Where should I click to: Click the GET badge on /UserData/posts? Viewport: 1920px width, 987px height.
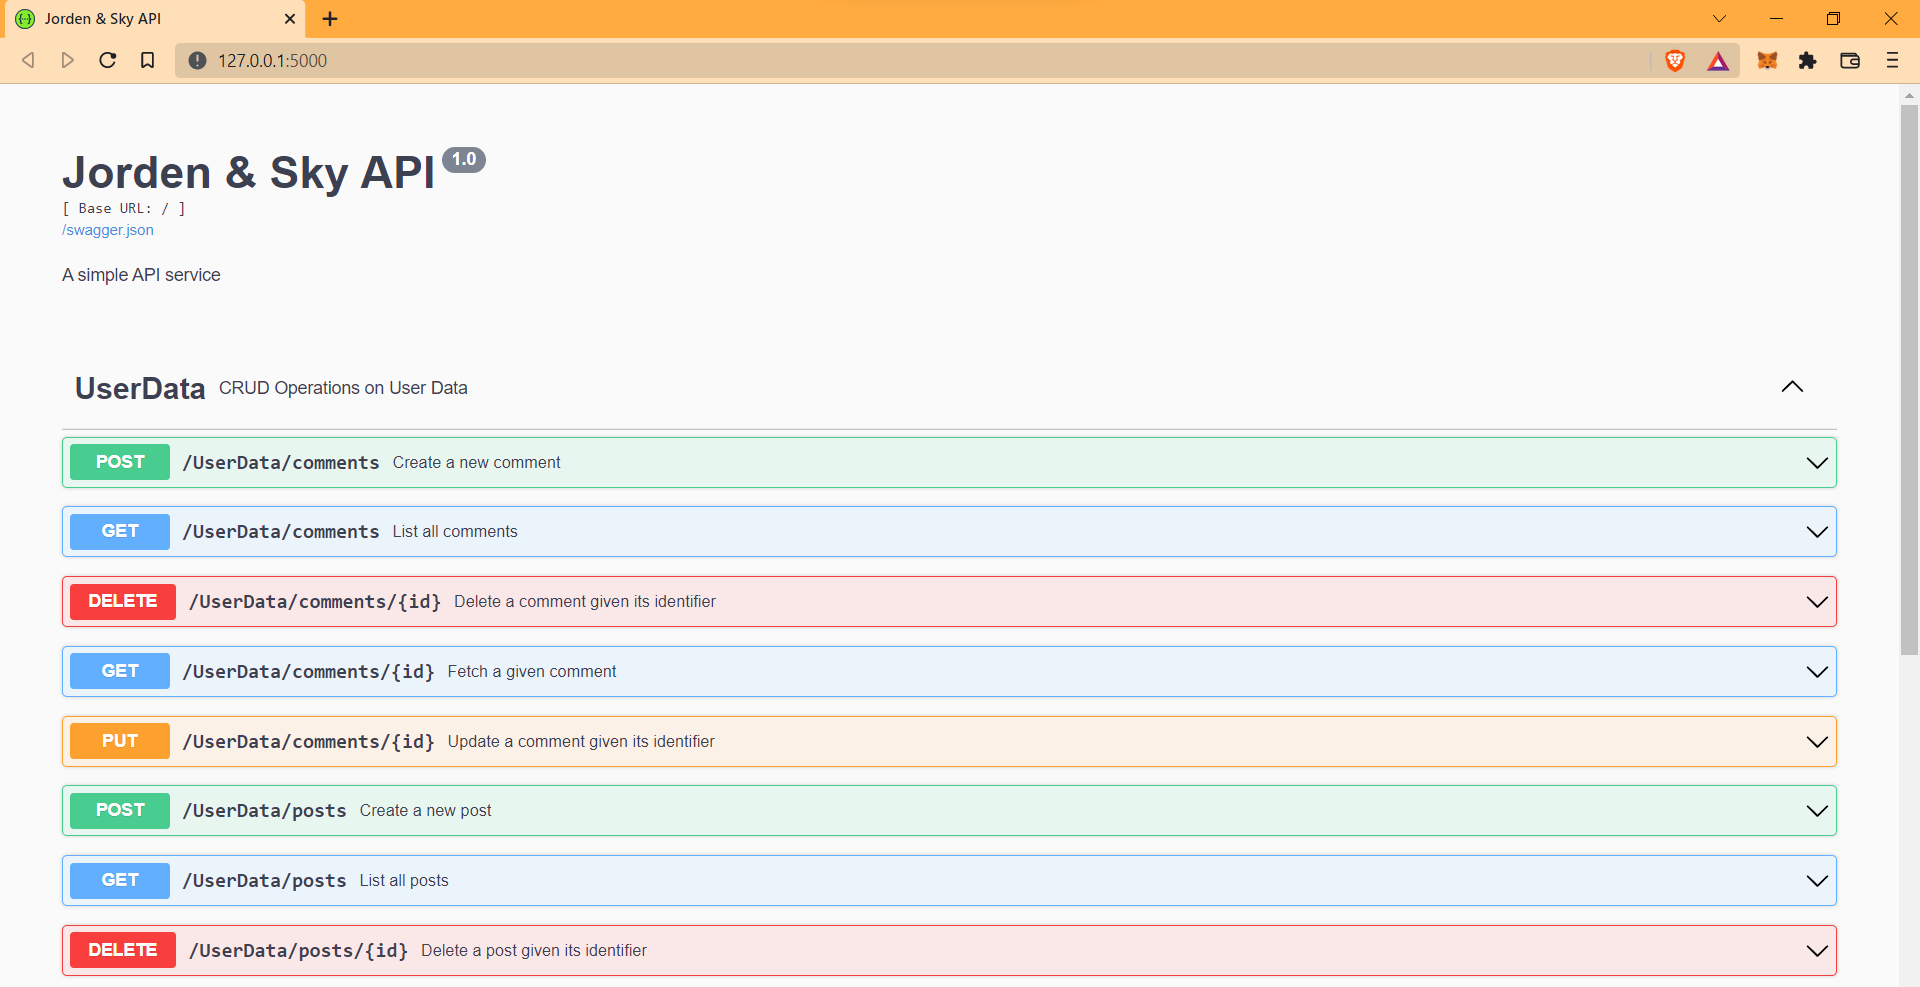click(x=119, y=880)
